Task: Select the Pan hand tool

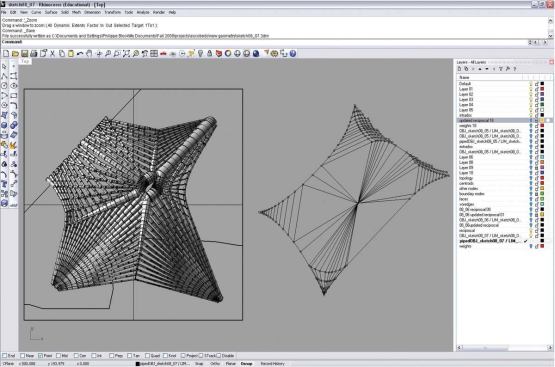Action: tap(89, 54)
